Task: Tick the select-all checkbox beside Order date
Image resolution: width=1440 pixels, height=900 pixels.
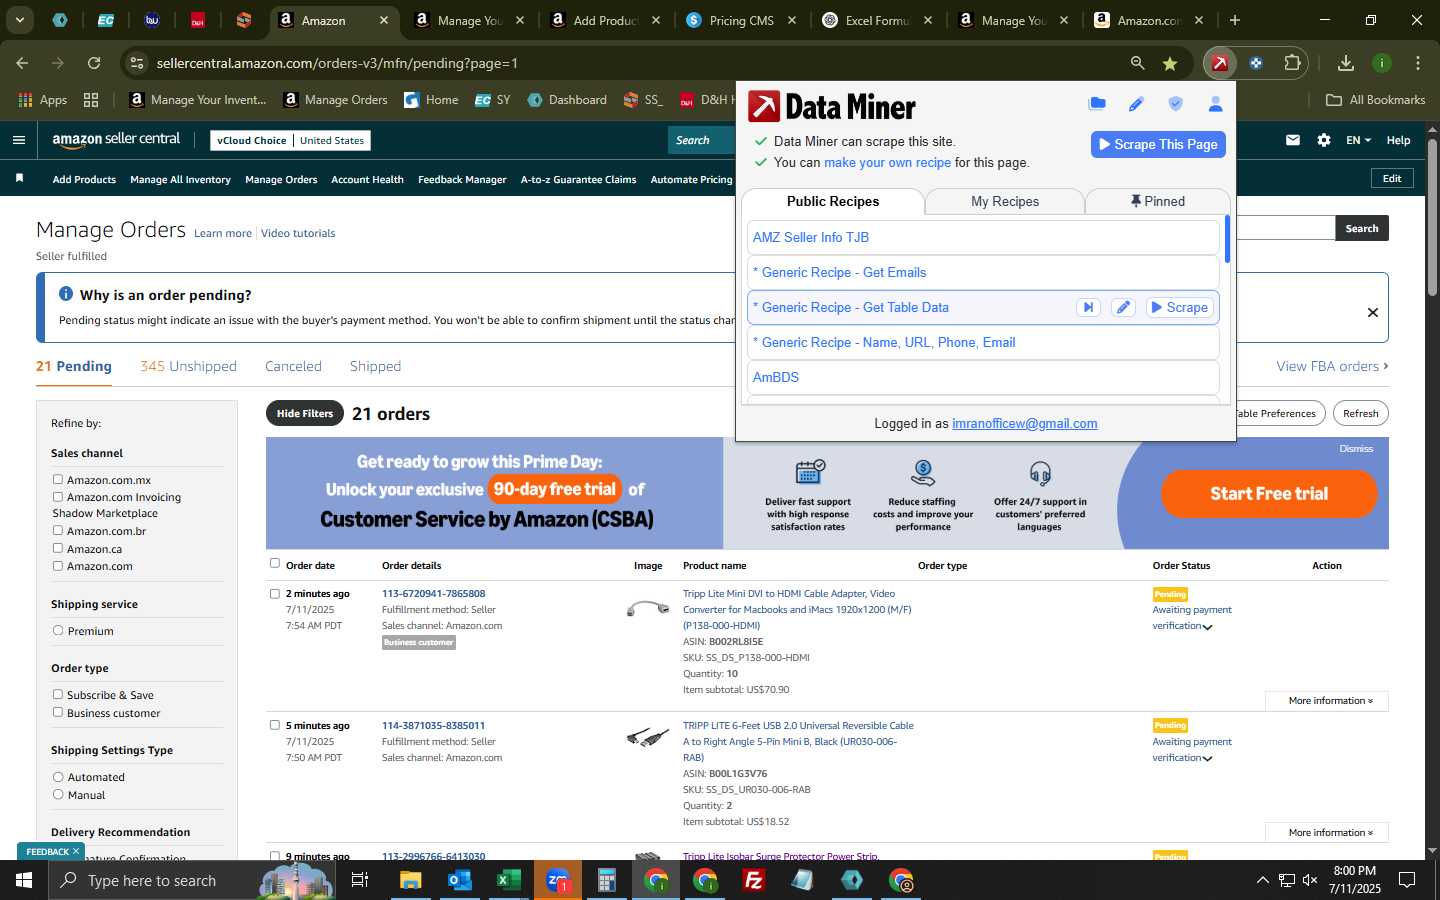Action: pyautogui.click(x=275, y=564)
